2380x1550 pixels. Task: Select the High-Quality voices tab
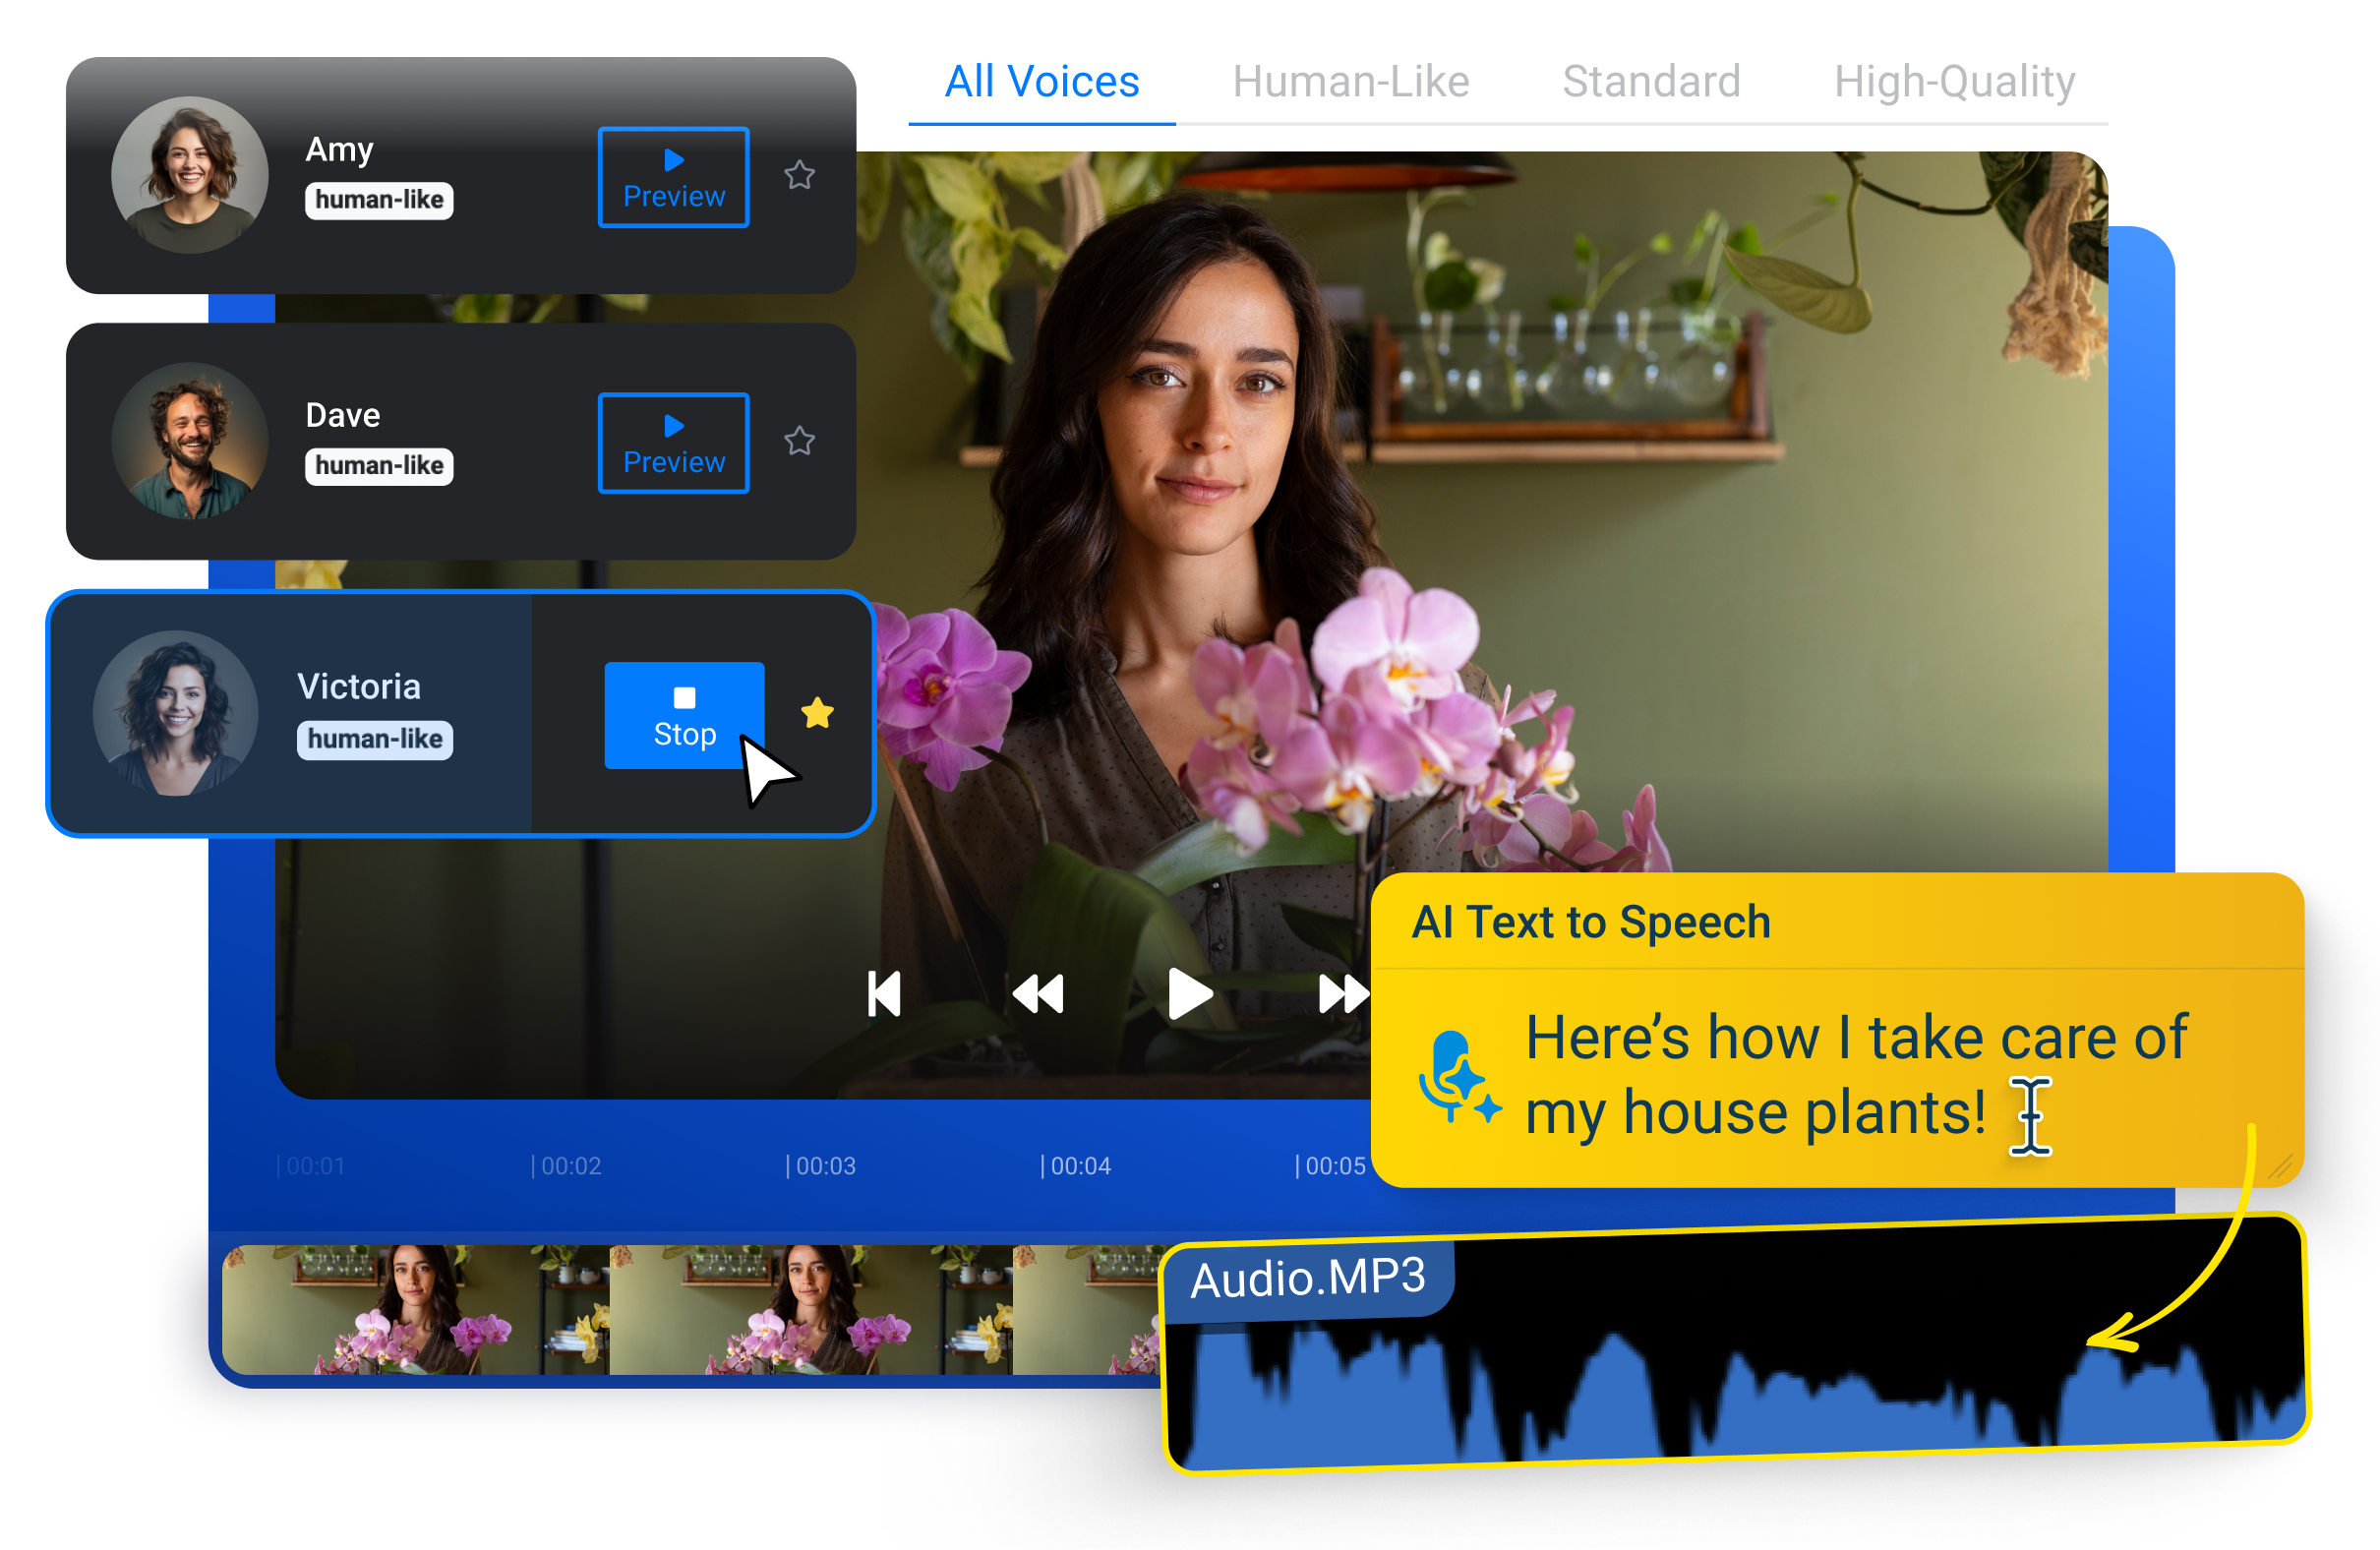1955,82
